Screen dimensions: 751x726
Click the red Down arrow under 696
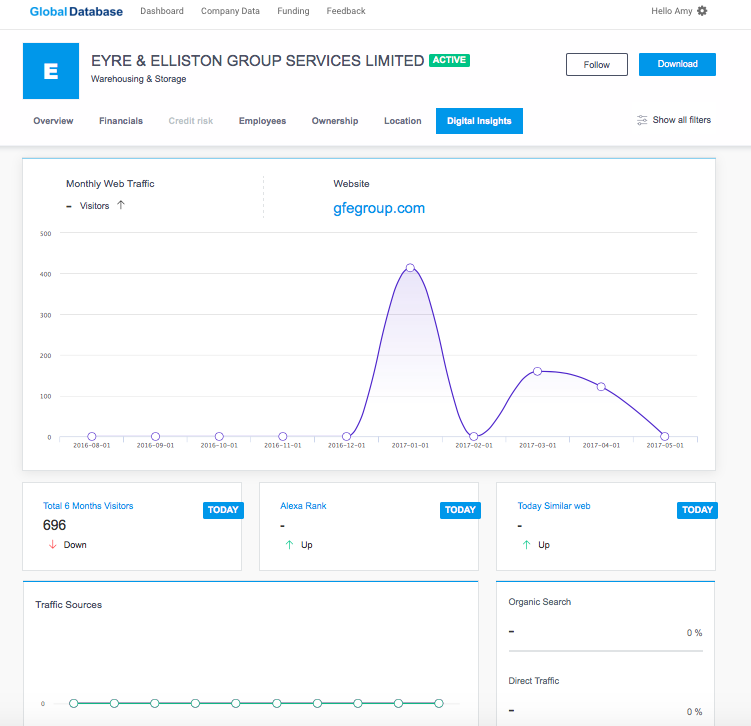coord(53,544)
